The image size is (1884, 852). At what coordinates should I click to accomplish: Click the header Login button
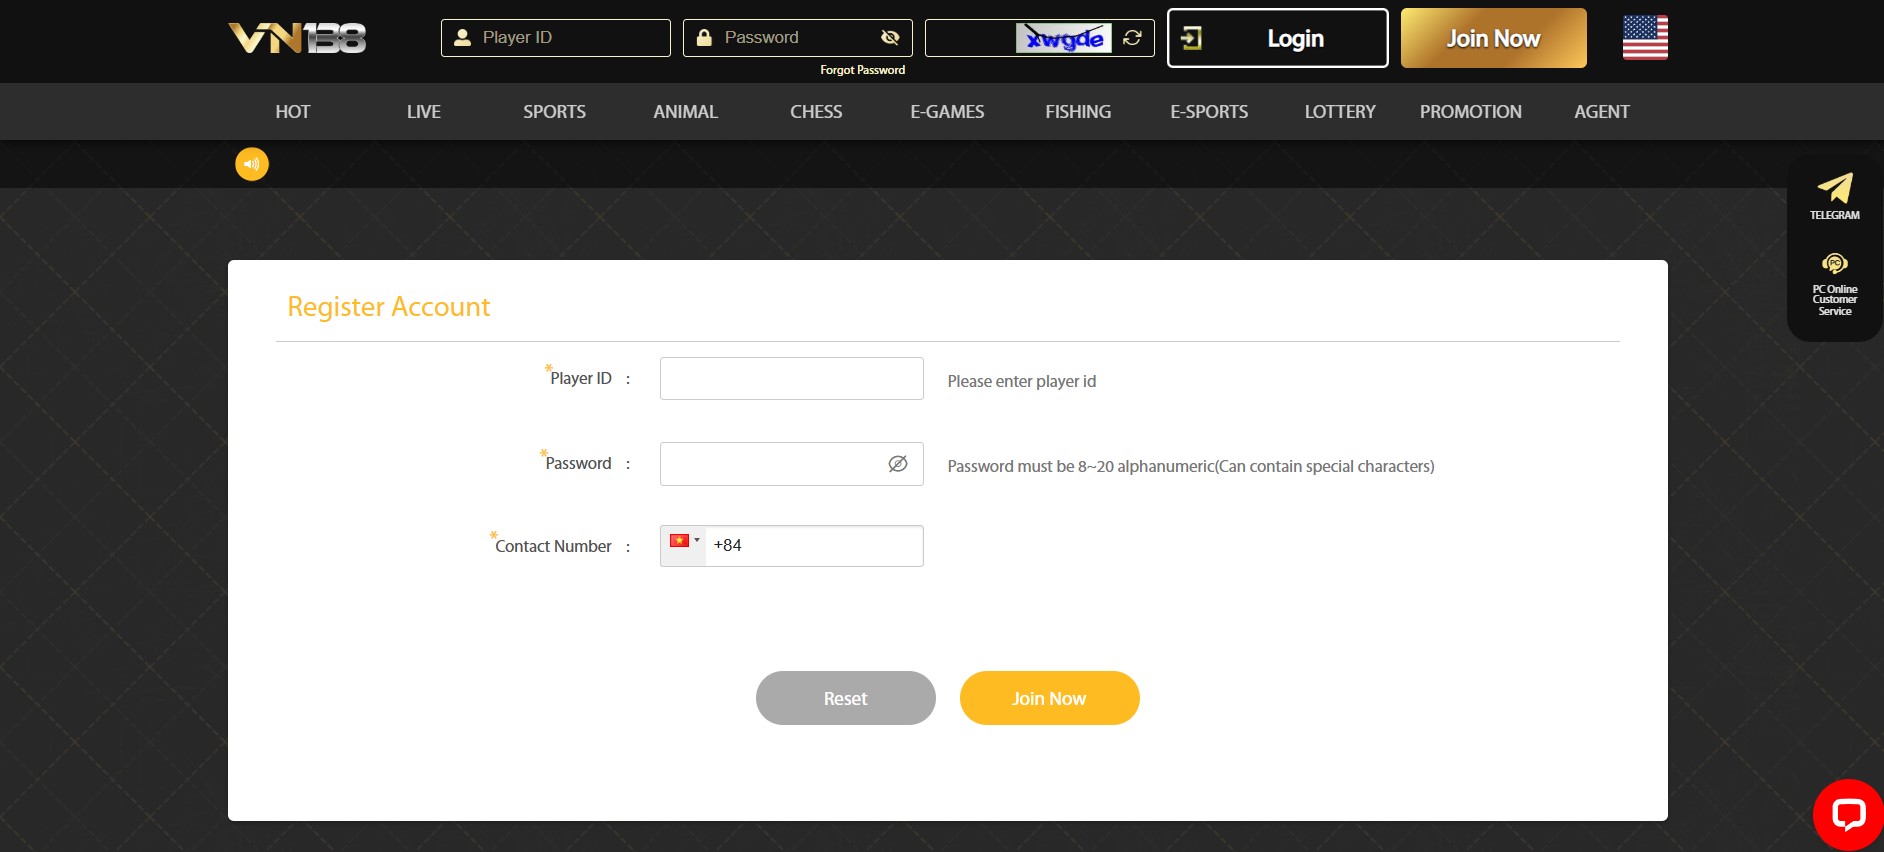(x=1277, y=38)
